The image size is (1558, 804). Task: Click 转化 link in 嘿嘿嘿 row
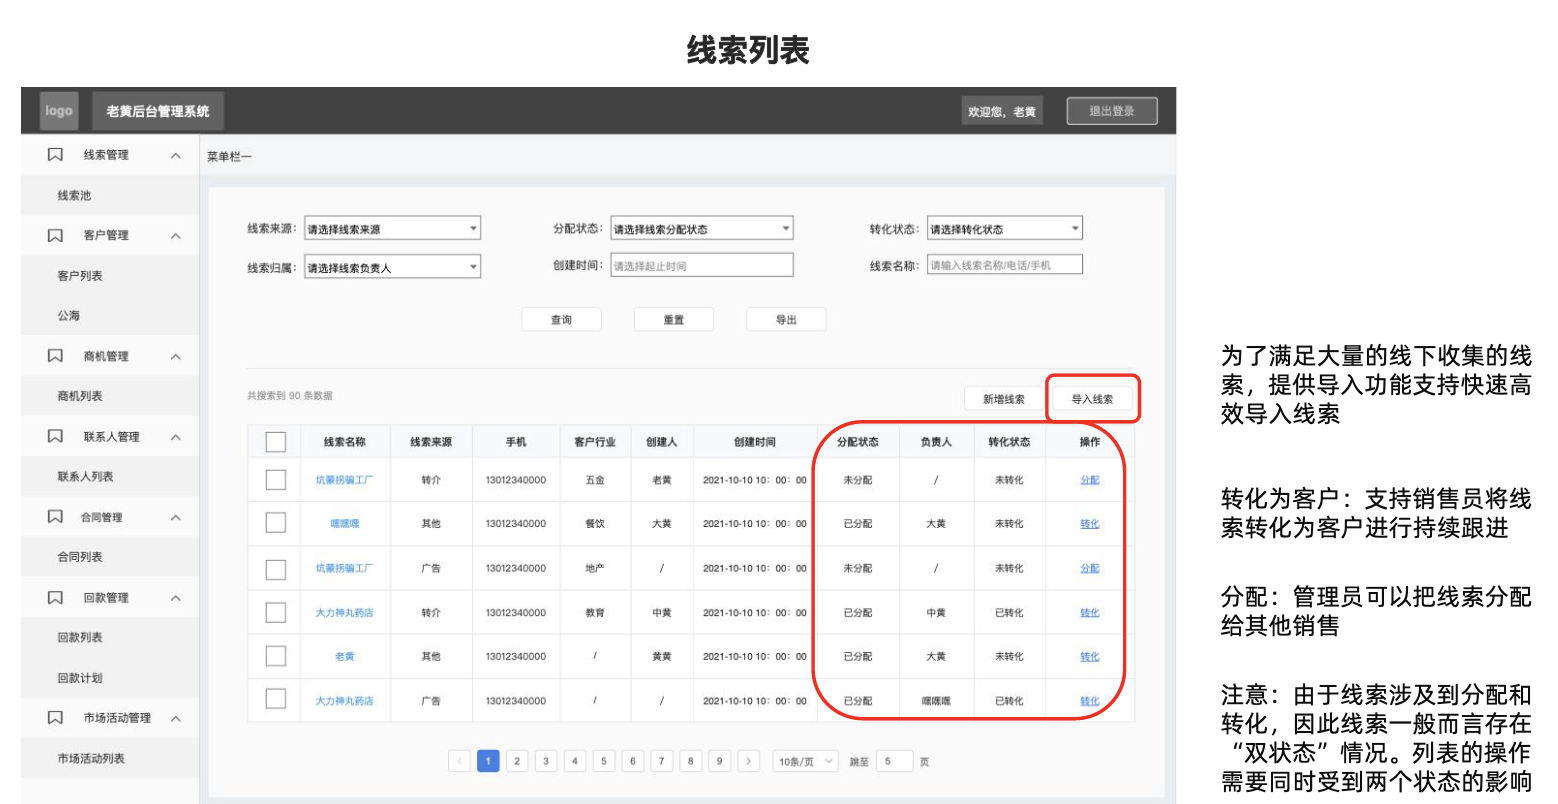1090,523
